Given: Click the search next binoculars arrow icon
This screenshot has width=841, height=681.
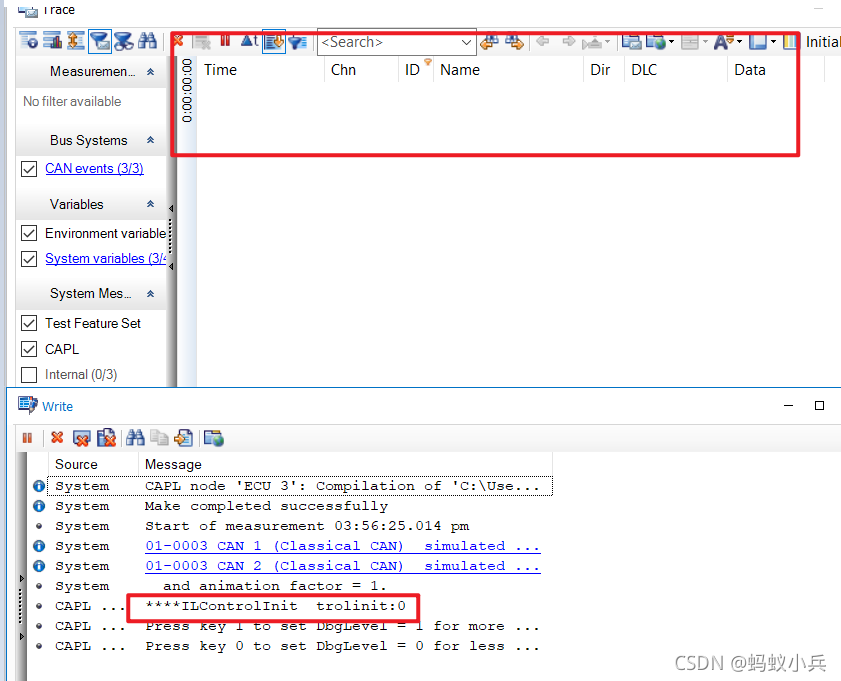Looking at the screenshot, I should click(514, 42).
